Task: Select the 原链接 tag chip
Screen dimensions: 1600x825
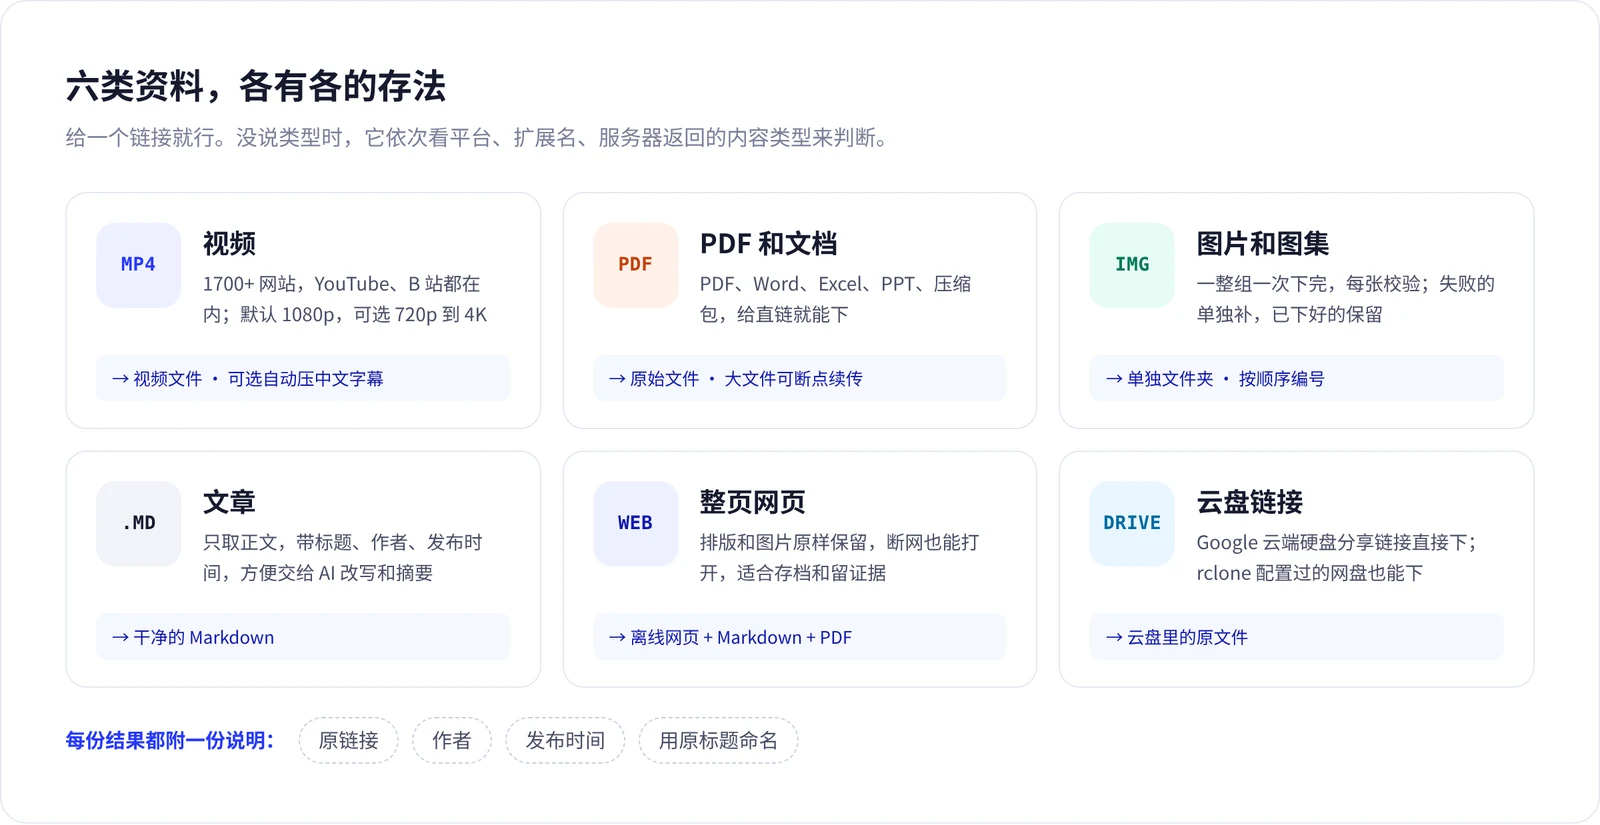Action: click(348, 741)
